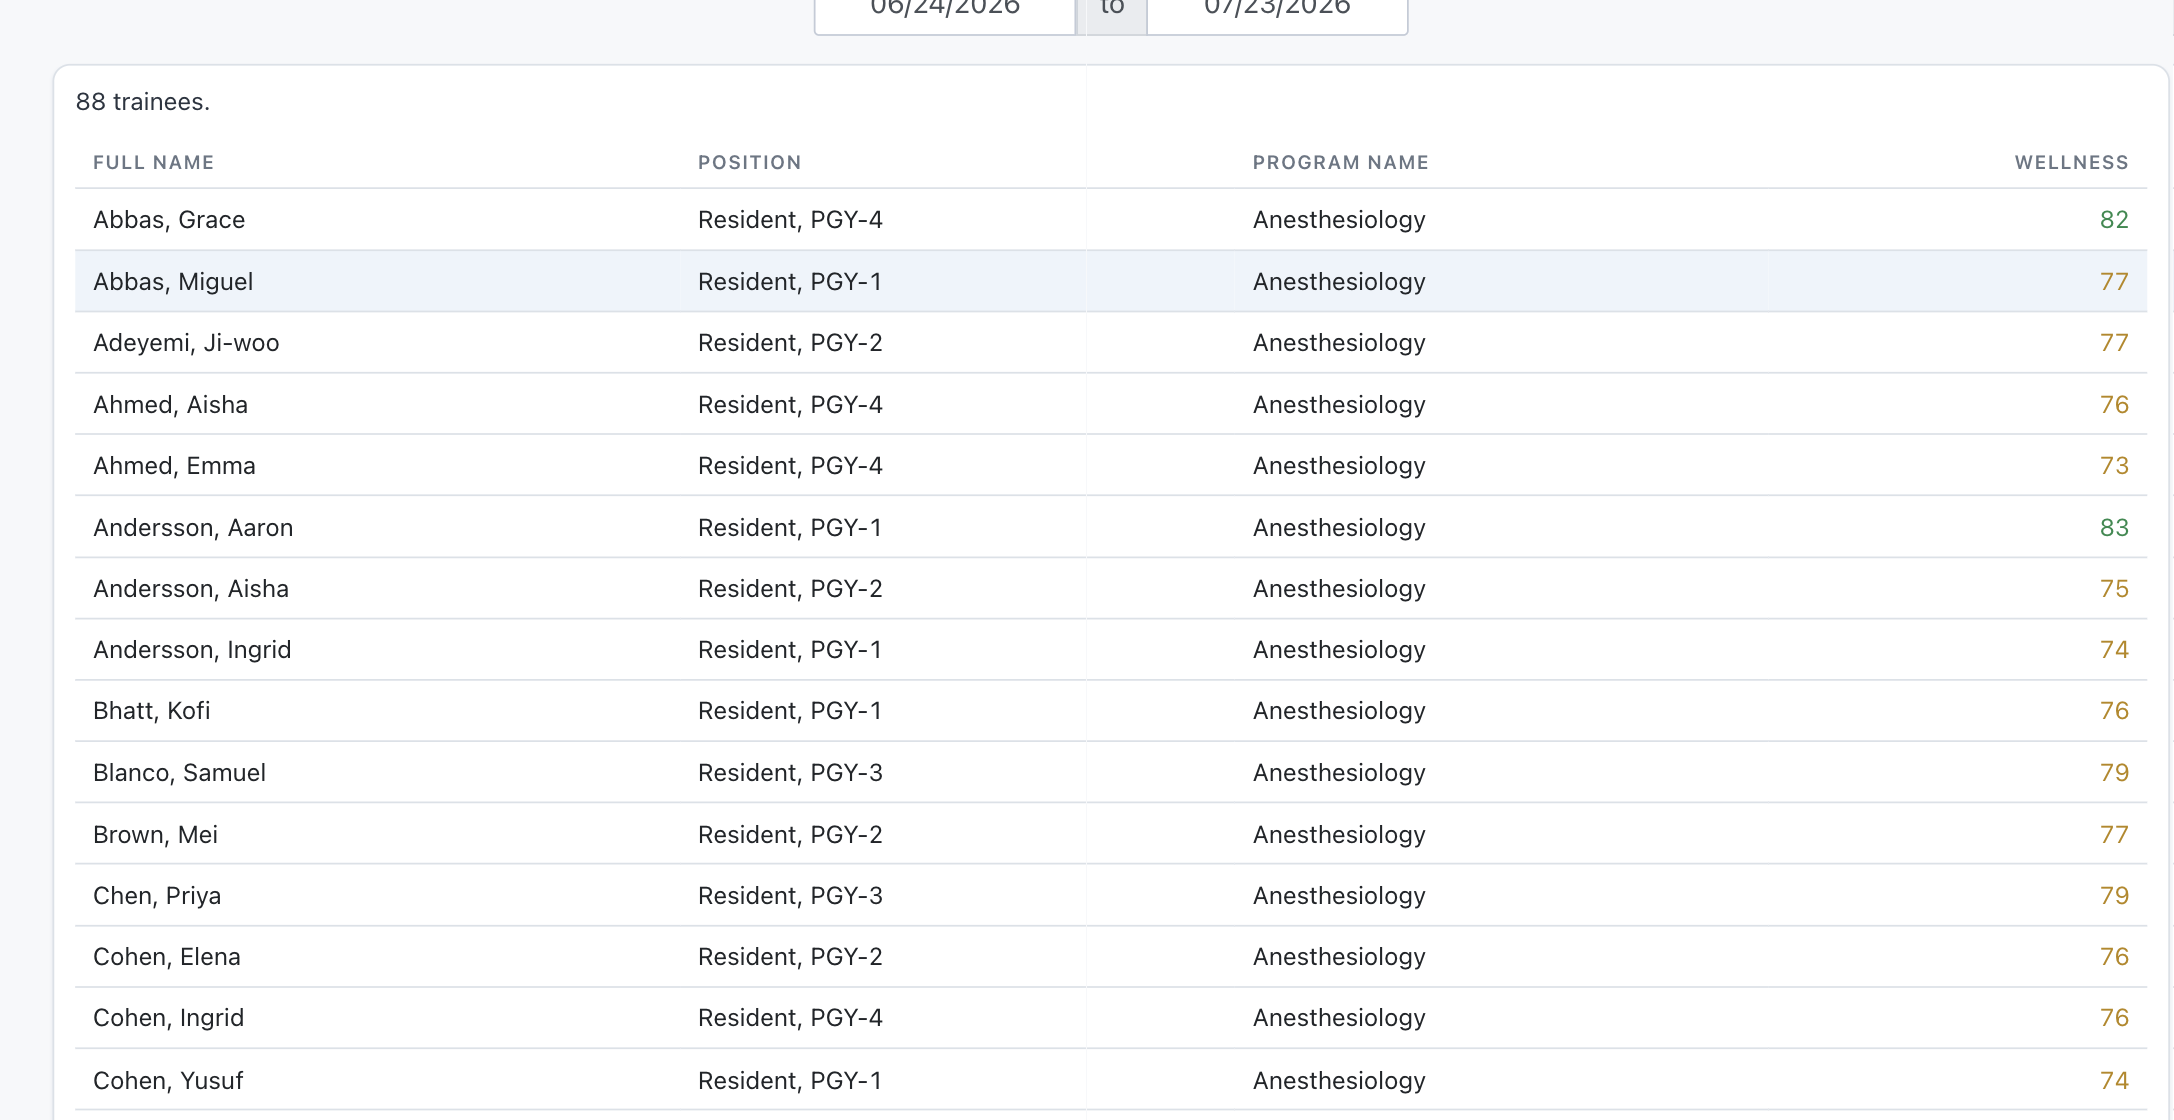This screenshot has height=1120, width=2174.
Task: Open Cohen, Elena trainee entry
Action: tap(1111, 957)
